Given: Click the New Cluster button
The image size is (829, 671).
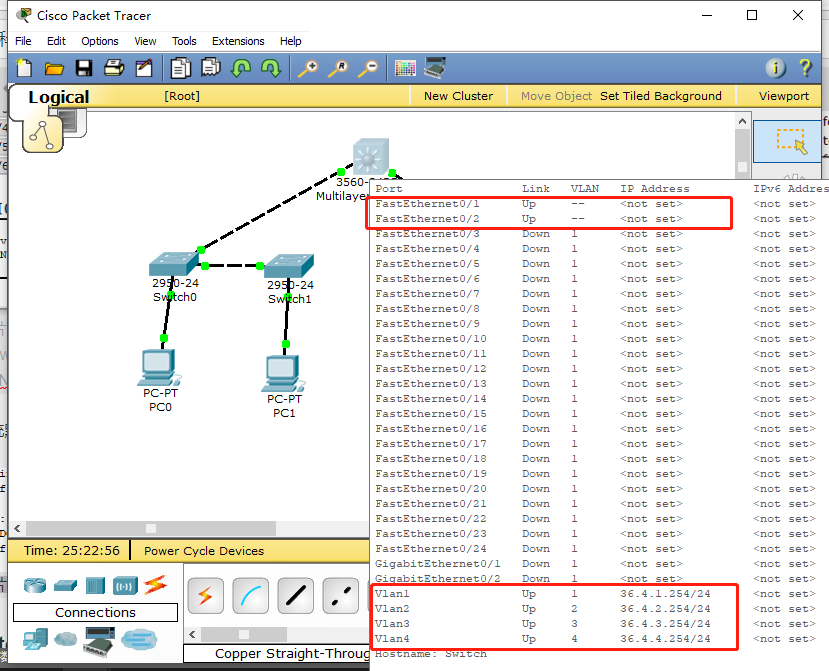Looking at the screenshot, I should point(458,96).
